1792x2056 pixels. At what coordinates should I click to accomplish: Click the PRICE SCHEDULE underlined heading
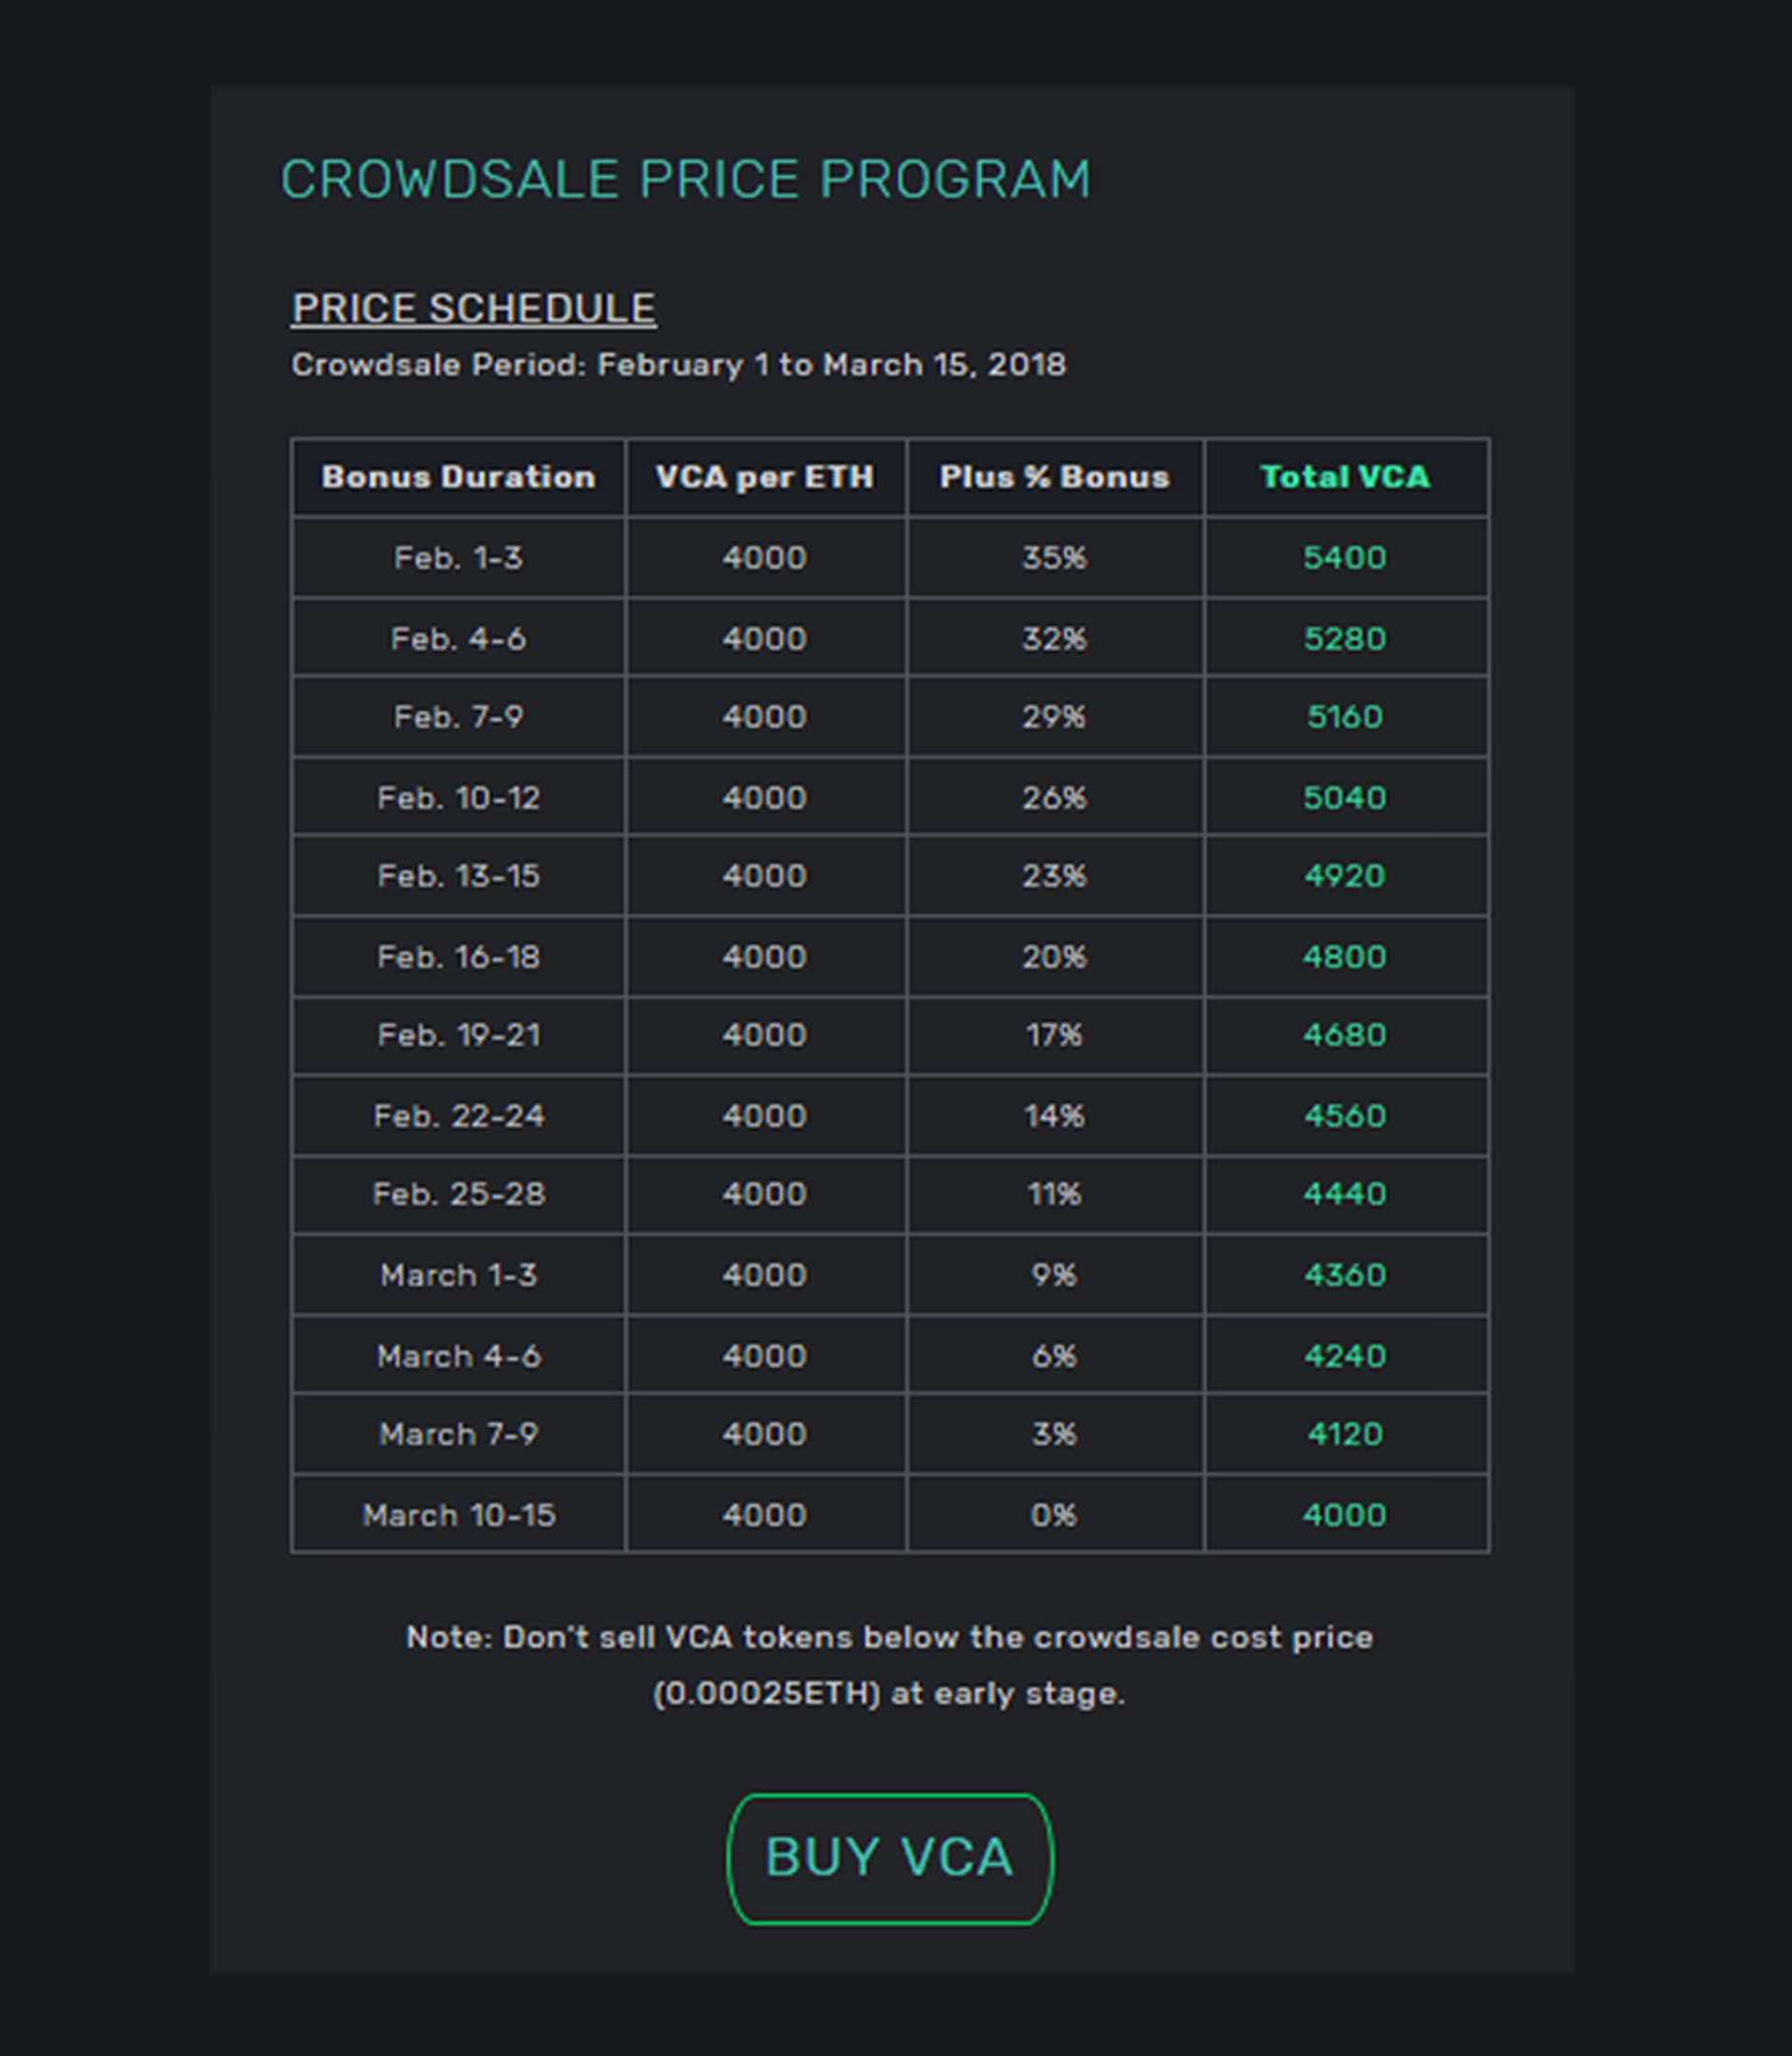click(474, 308)
